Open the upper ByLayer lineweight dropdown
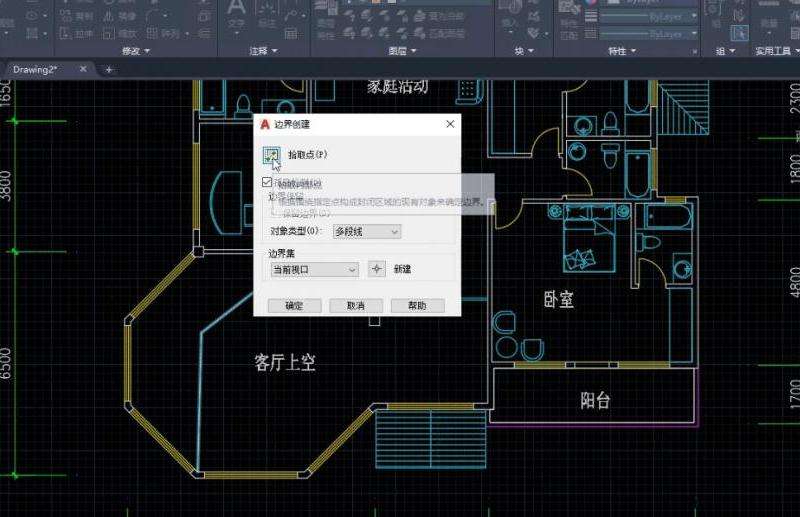 point(648,17)
